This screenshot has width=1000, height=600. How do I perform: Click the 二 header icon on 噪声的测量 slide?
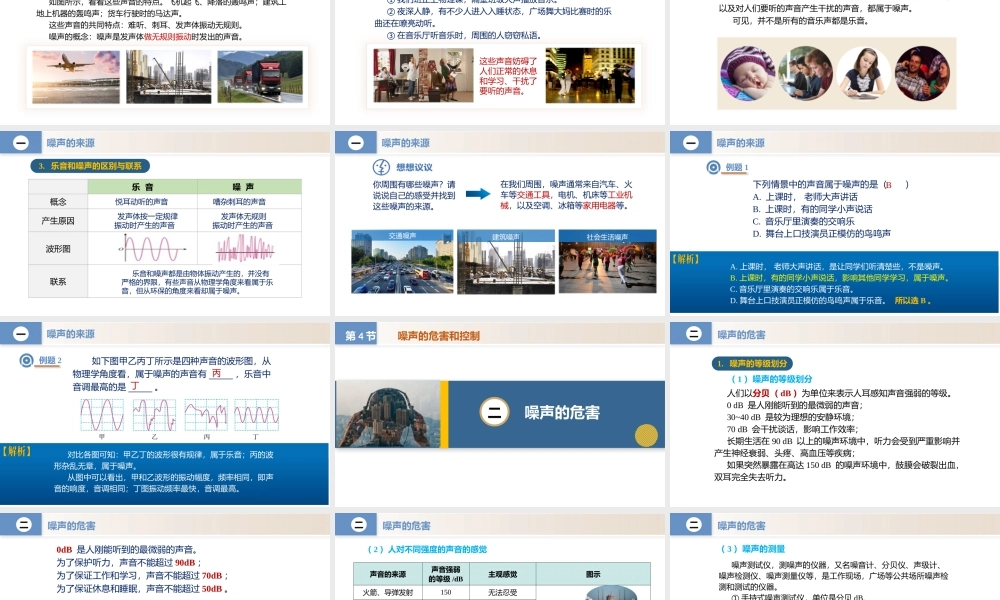coord(693,525)
